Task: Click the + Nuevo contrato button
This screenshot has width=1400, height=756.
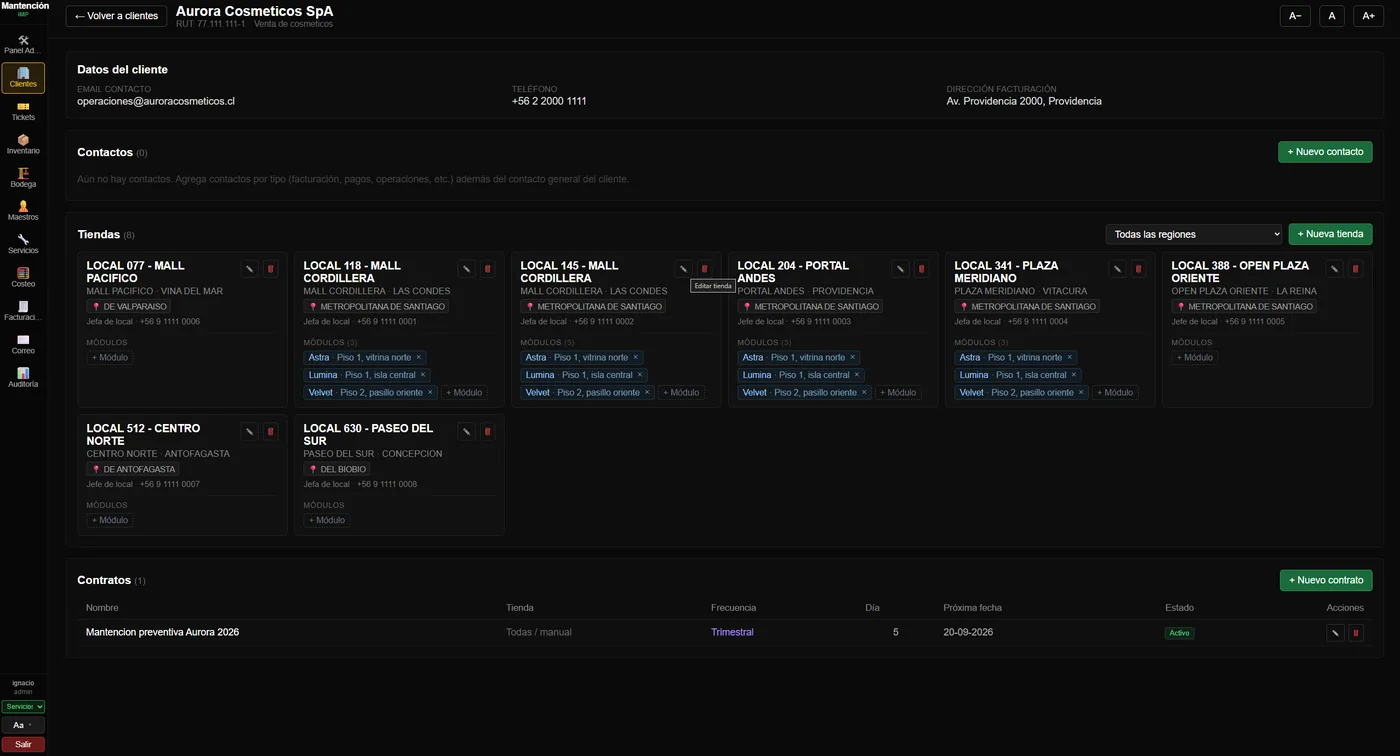Action: pos(1326,580)
